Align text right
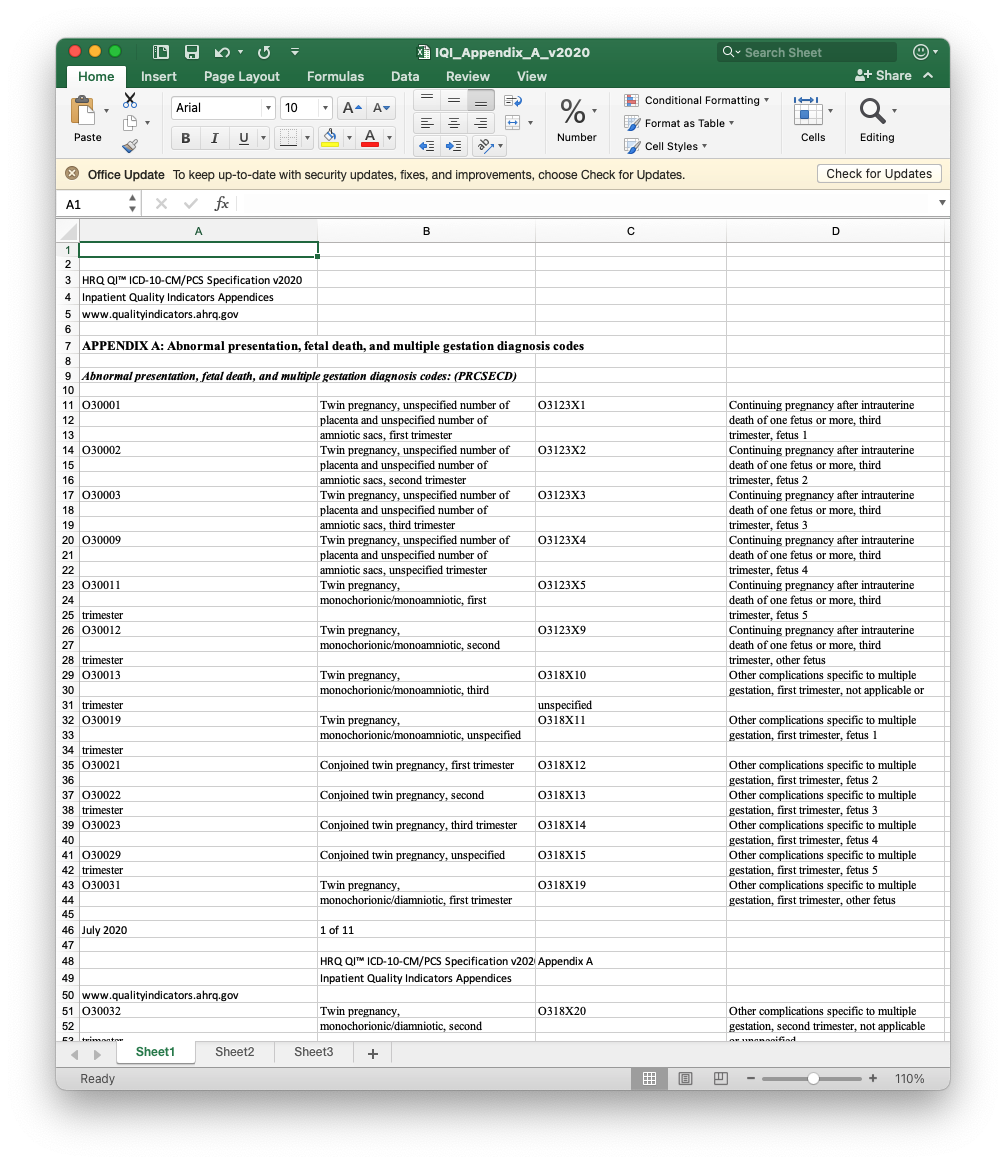 [481, 123]
